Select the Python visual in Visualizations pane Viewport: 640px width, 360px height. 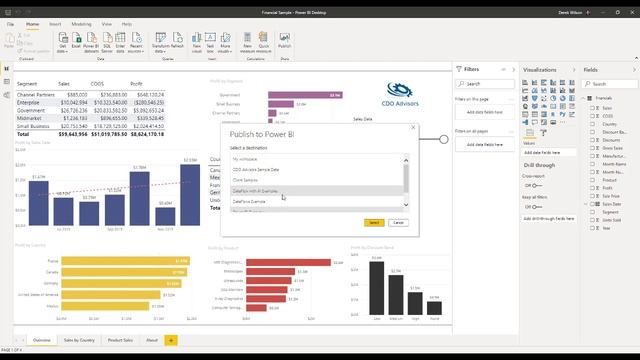tap(562, 114)
